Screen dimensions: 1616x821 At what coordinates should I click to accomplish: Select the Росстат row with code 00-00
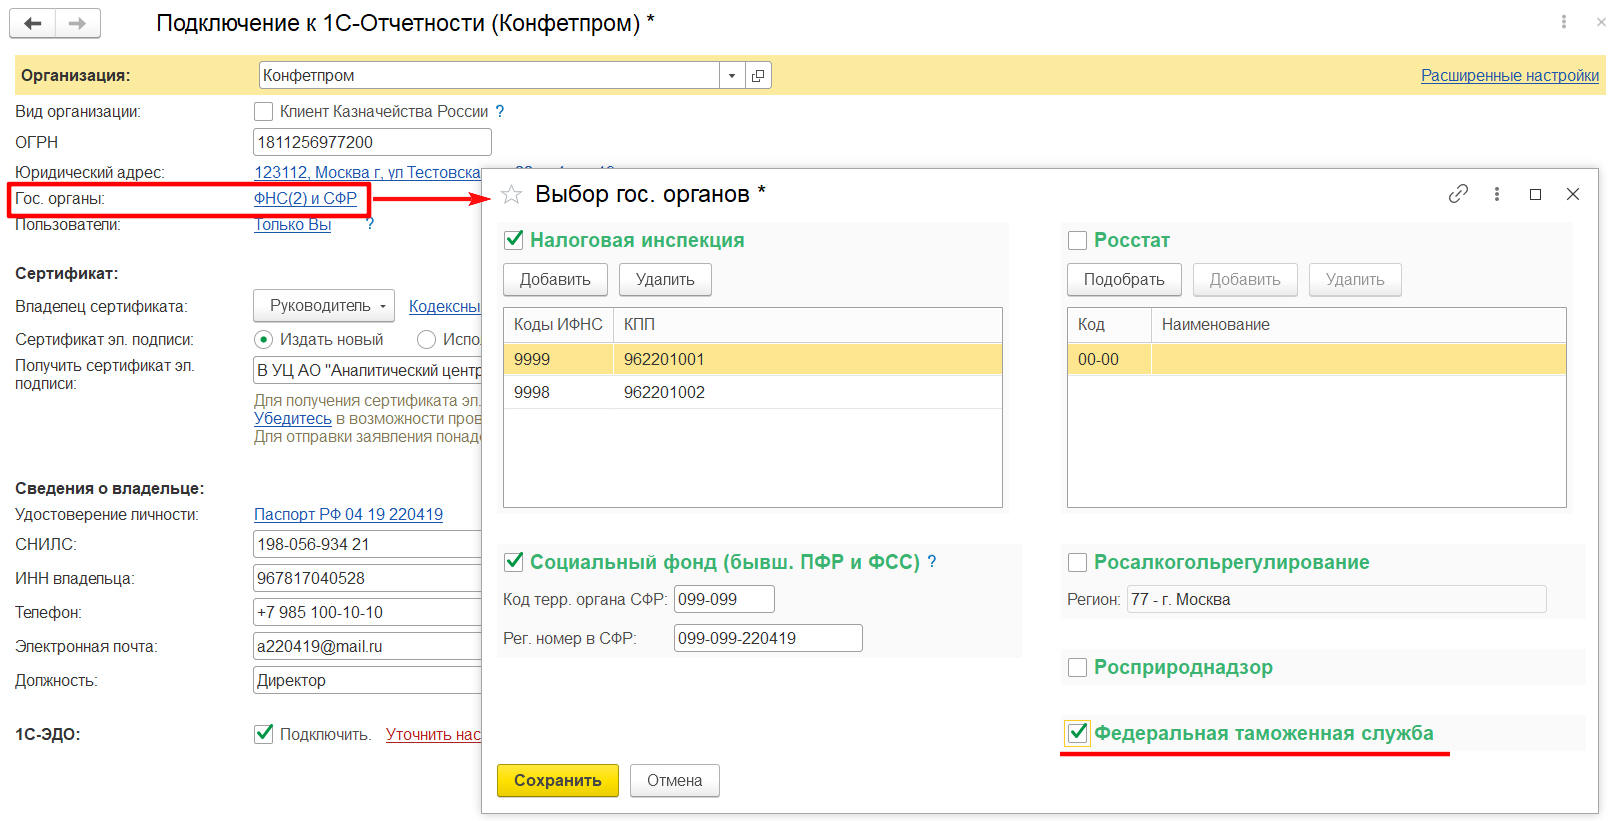1316,359
